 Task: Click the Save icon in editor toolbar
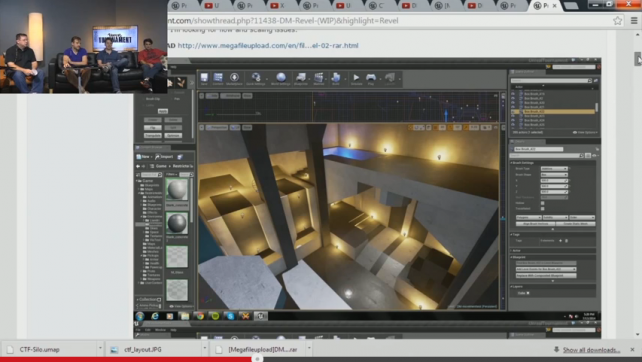click(204, 78)
